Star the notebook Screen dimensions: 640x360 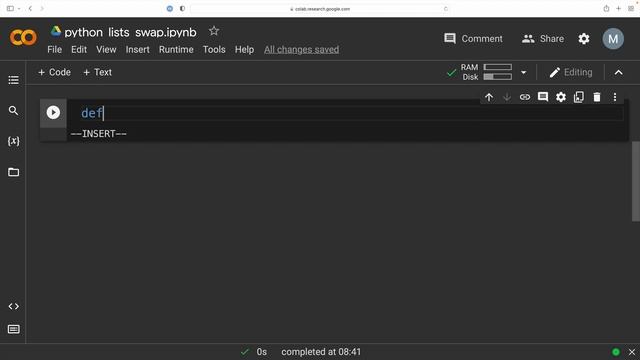[x=214, y=31]
